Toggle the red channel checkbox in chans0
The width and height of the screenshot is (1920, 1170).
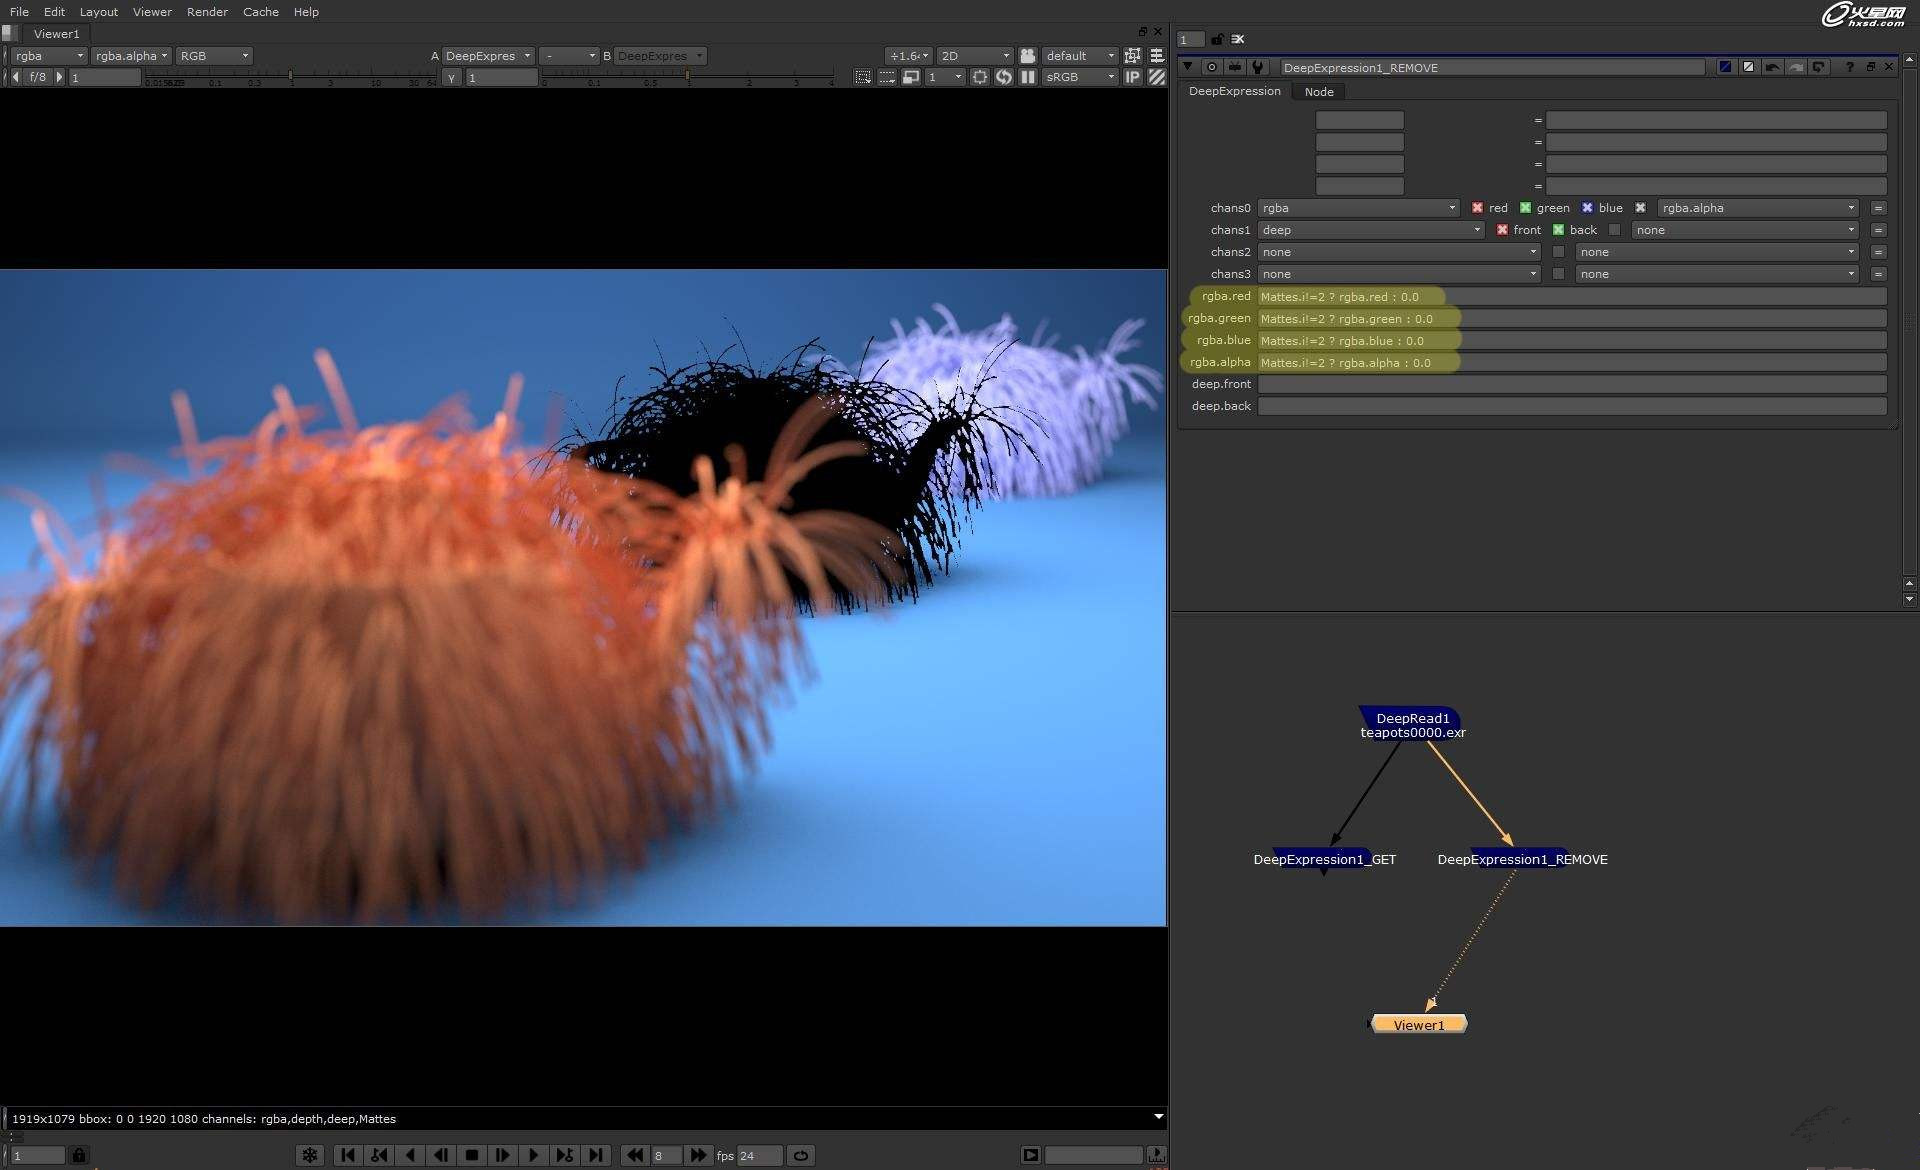click(1477, 208)
